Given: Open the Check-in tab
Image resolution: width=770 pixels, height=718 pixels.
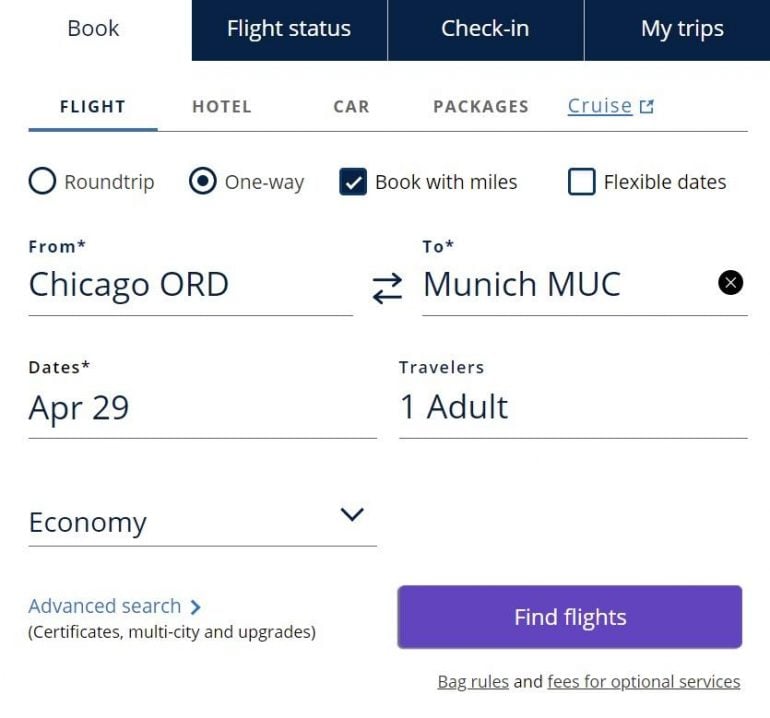Looking at the screenshot, I should (485, 29).
